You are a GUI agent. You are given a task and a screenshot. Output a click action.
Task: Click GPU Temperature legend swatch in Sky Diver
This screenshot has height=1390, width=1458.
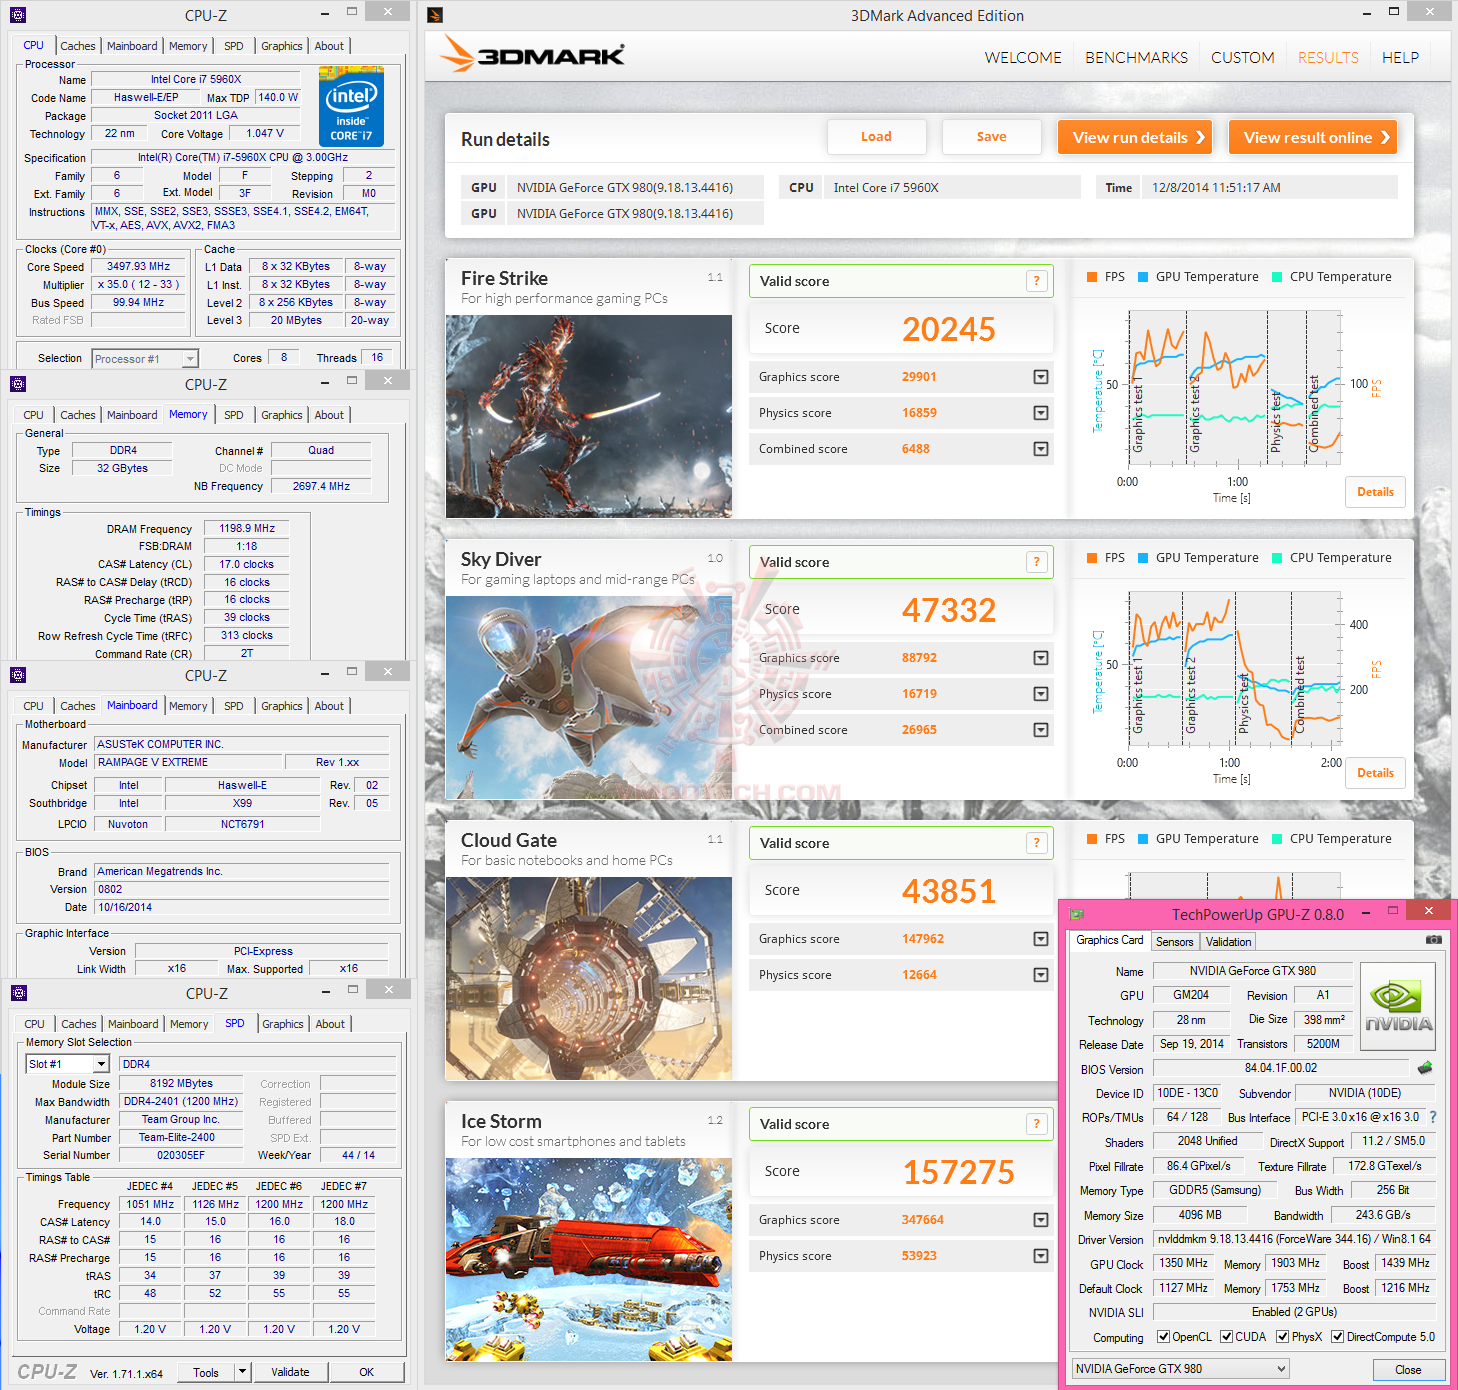click(1143, 558)
